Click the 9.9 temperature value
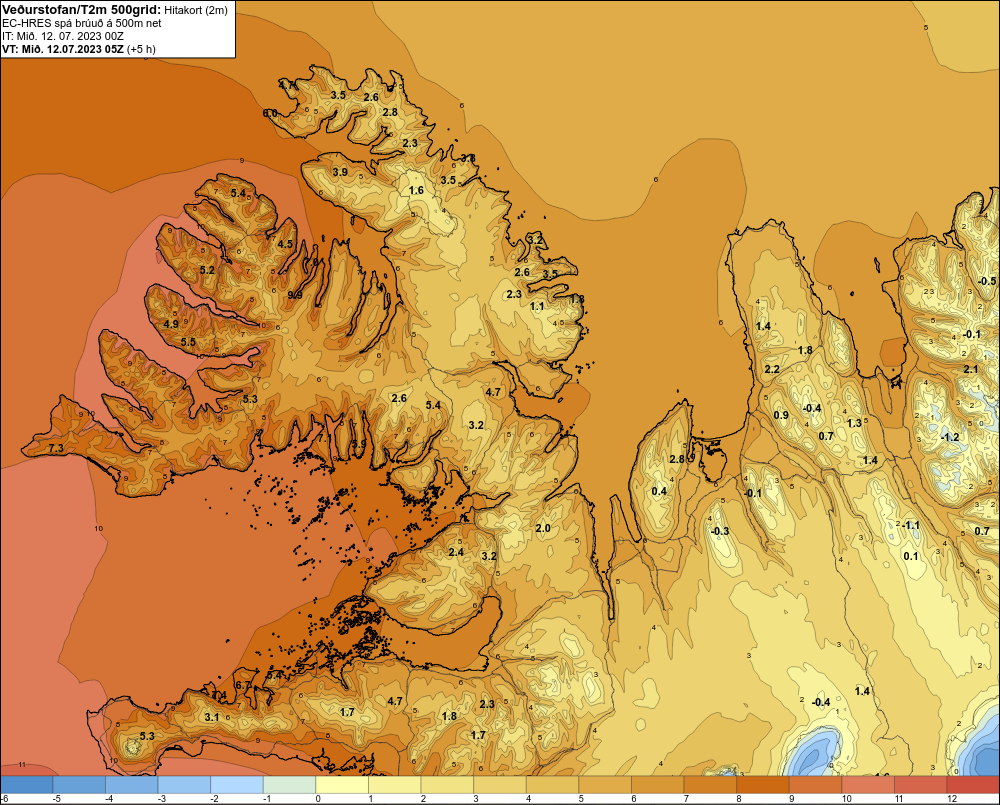The height and width of the screenshot is (805, 1000). (295, 295)
